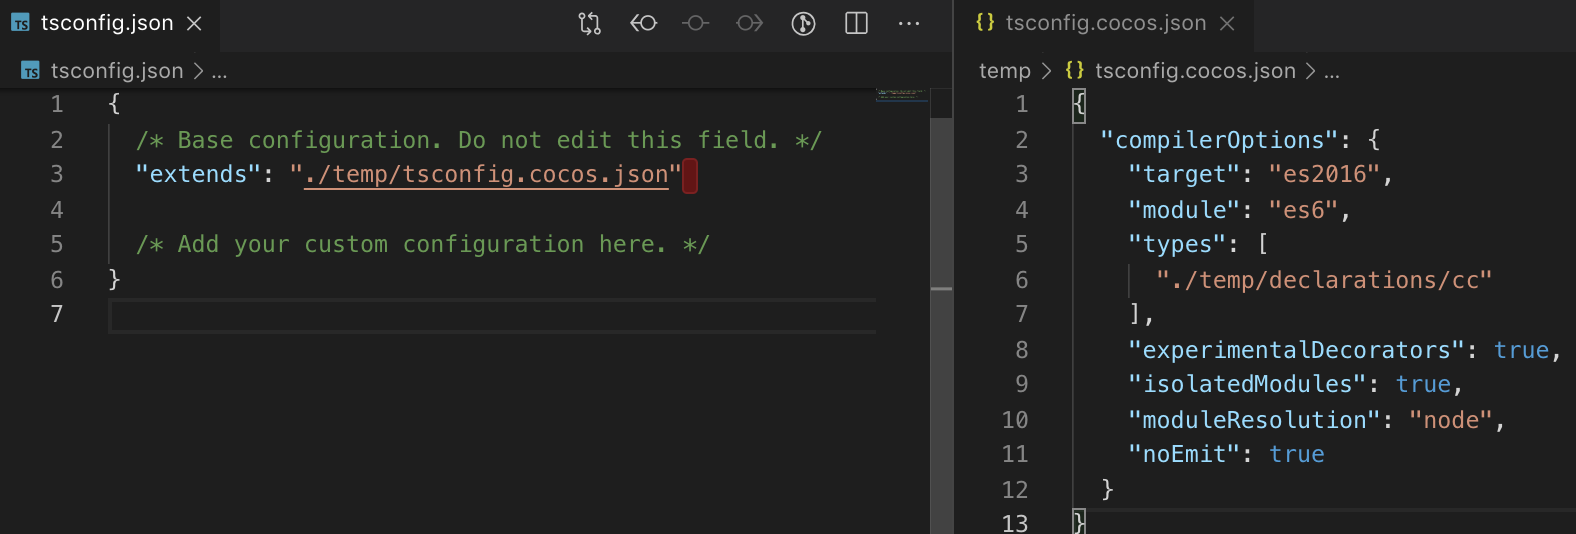Expand the temp folder breadcrumb
Screen dimensions: 1576x534
(x=1004, y=71)
